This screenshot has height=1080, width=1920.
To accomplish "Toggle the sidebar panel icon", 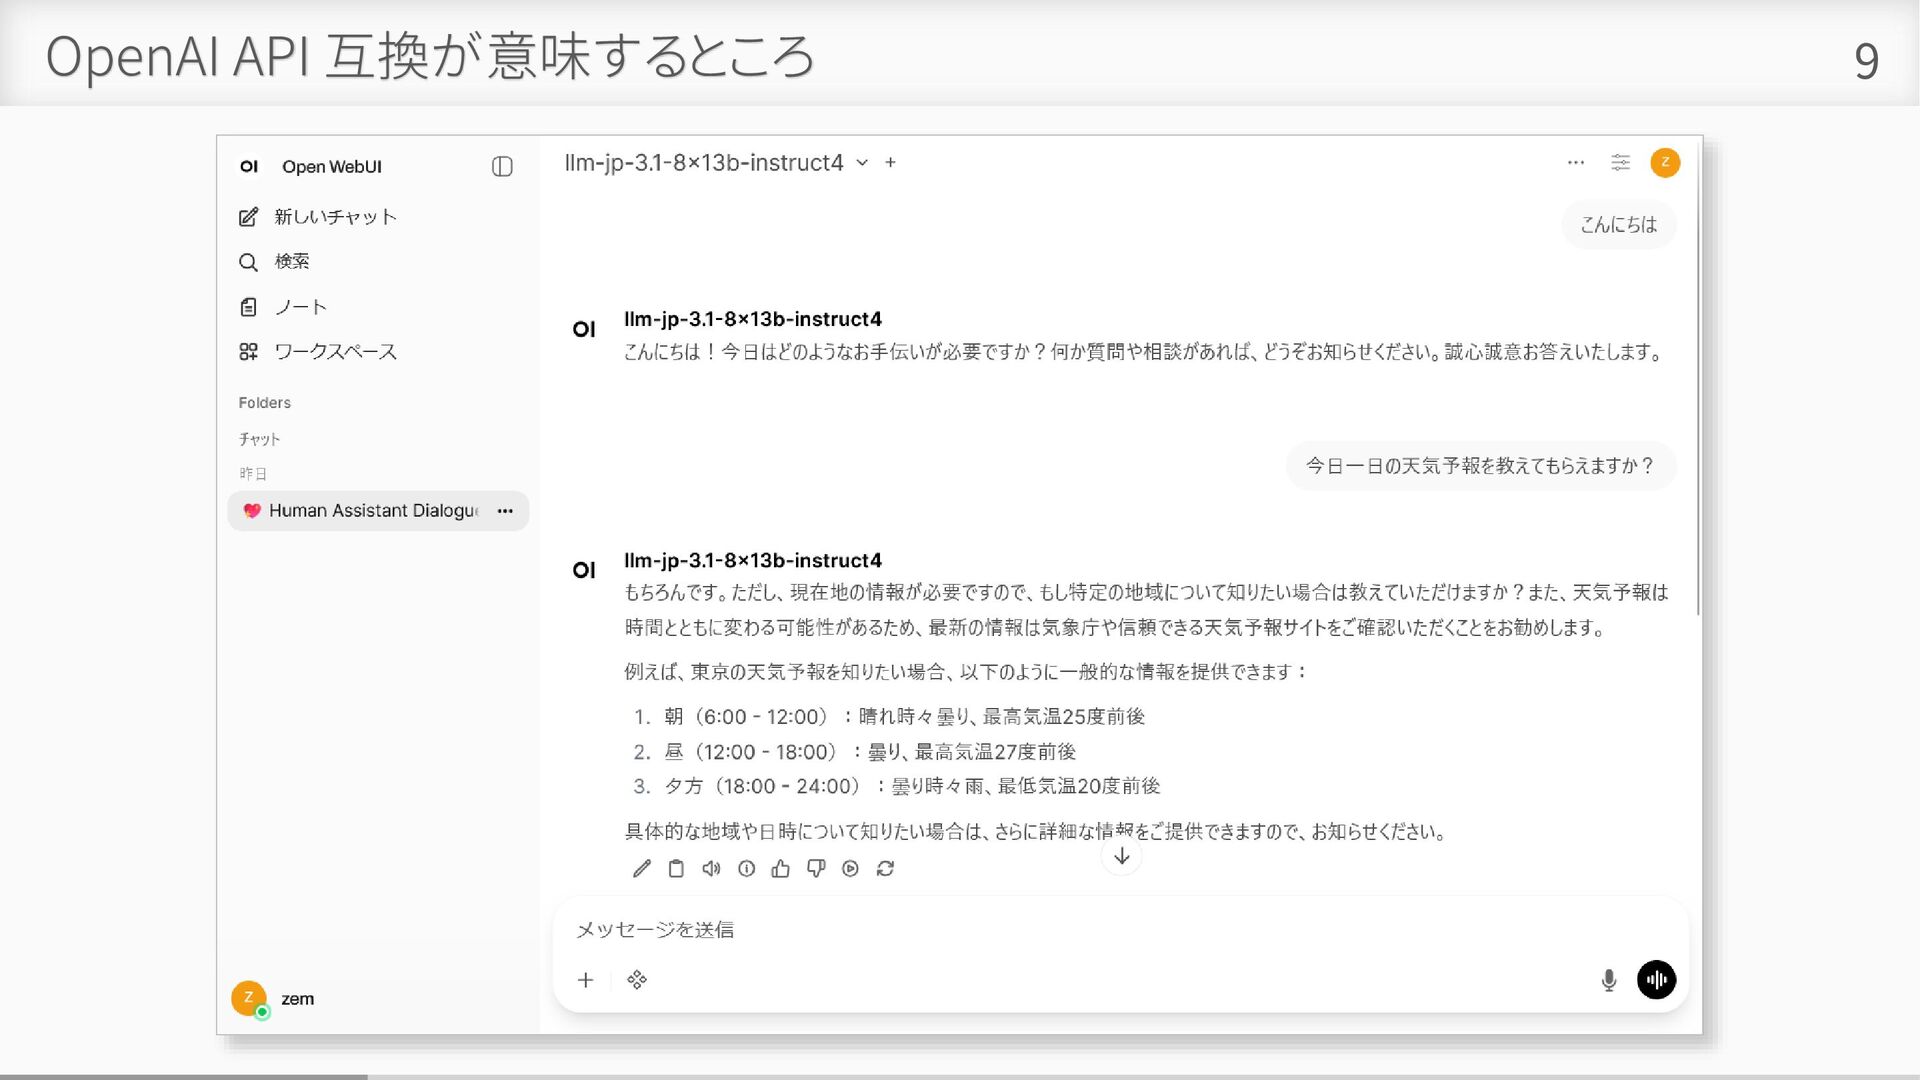I will [502, 167].
